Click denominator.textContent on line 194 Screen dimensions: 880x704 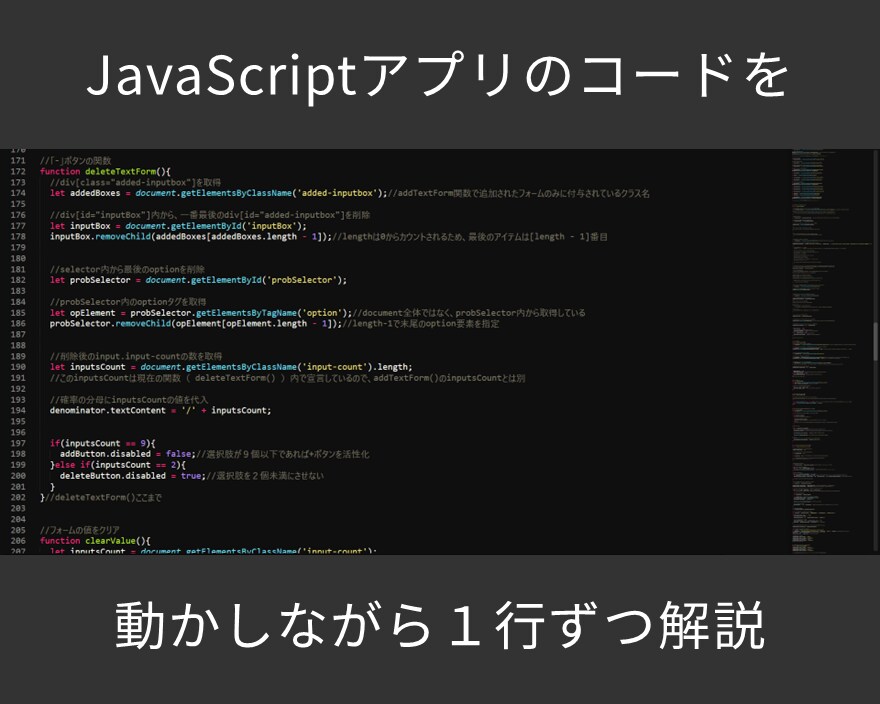click(x=107, y=410)
